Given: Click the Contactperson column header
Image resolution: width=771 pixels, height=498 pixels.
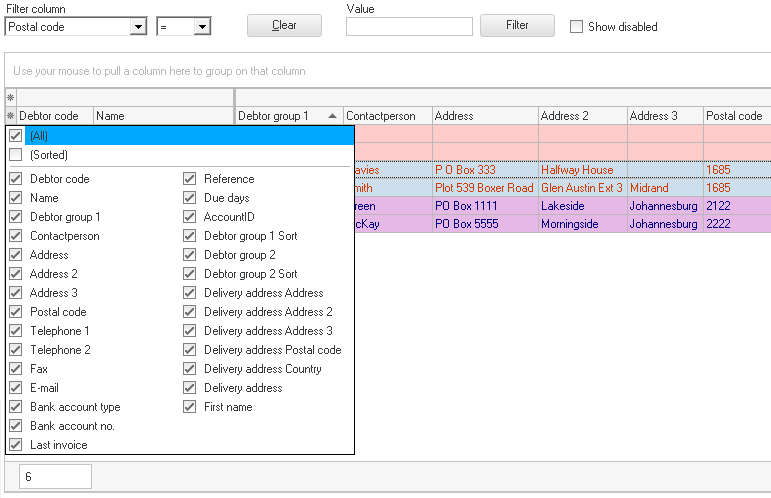Looking at the screenshot, I should click(386, 116).
